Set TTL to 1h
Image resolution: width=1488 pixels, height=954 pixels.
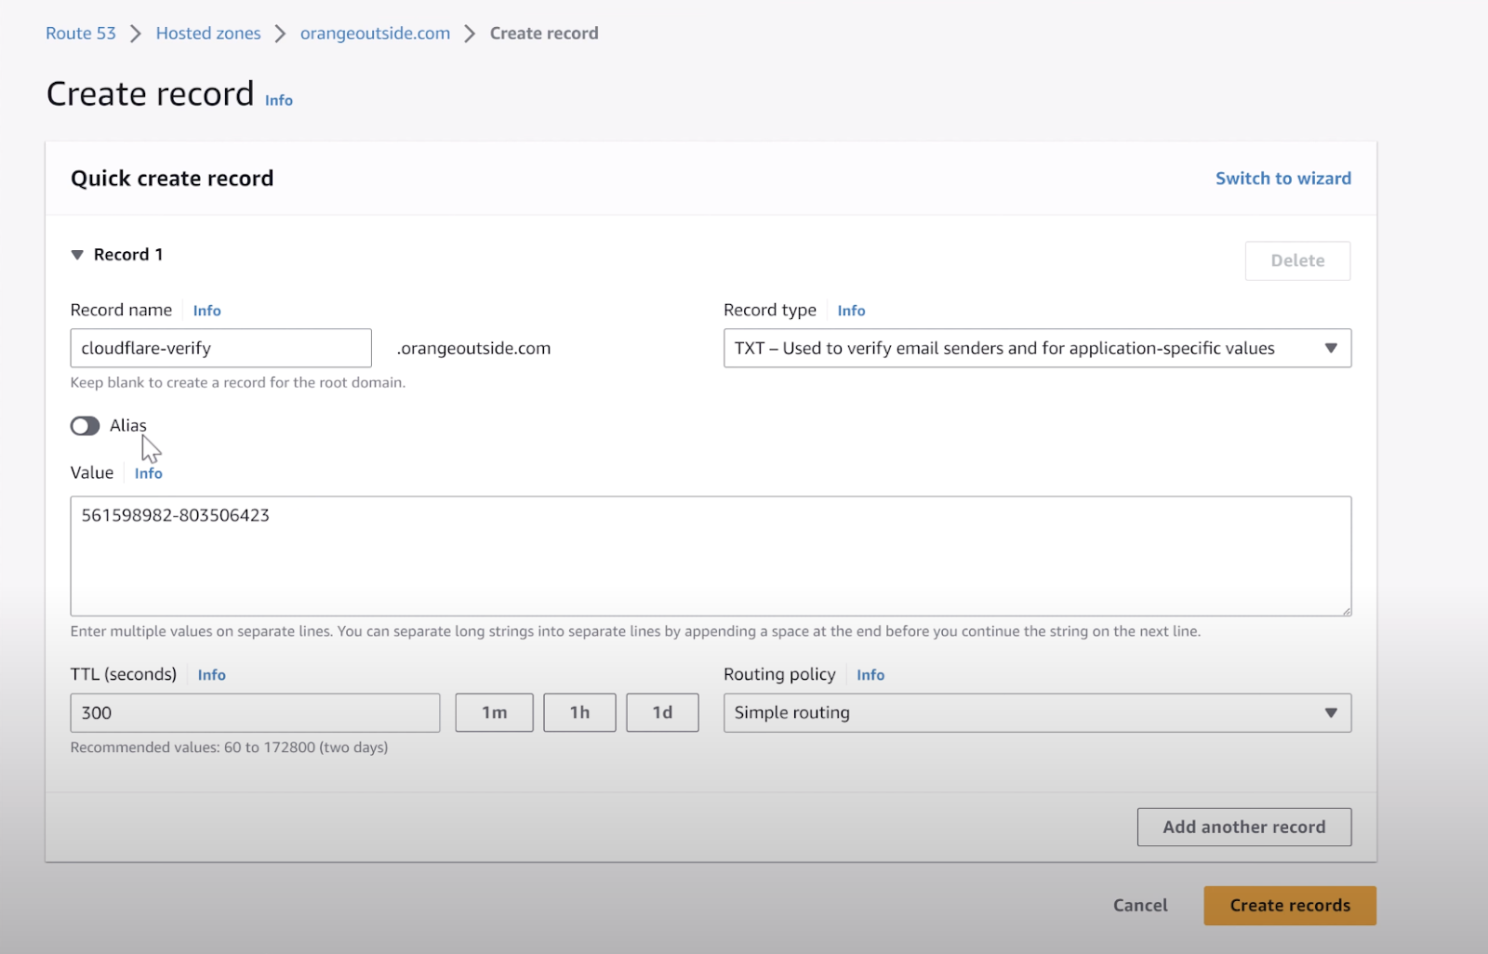click(x=580, y=713)
